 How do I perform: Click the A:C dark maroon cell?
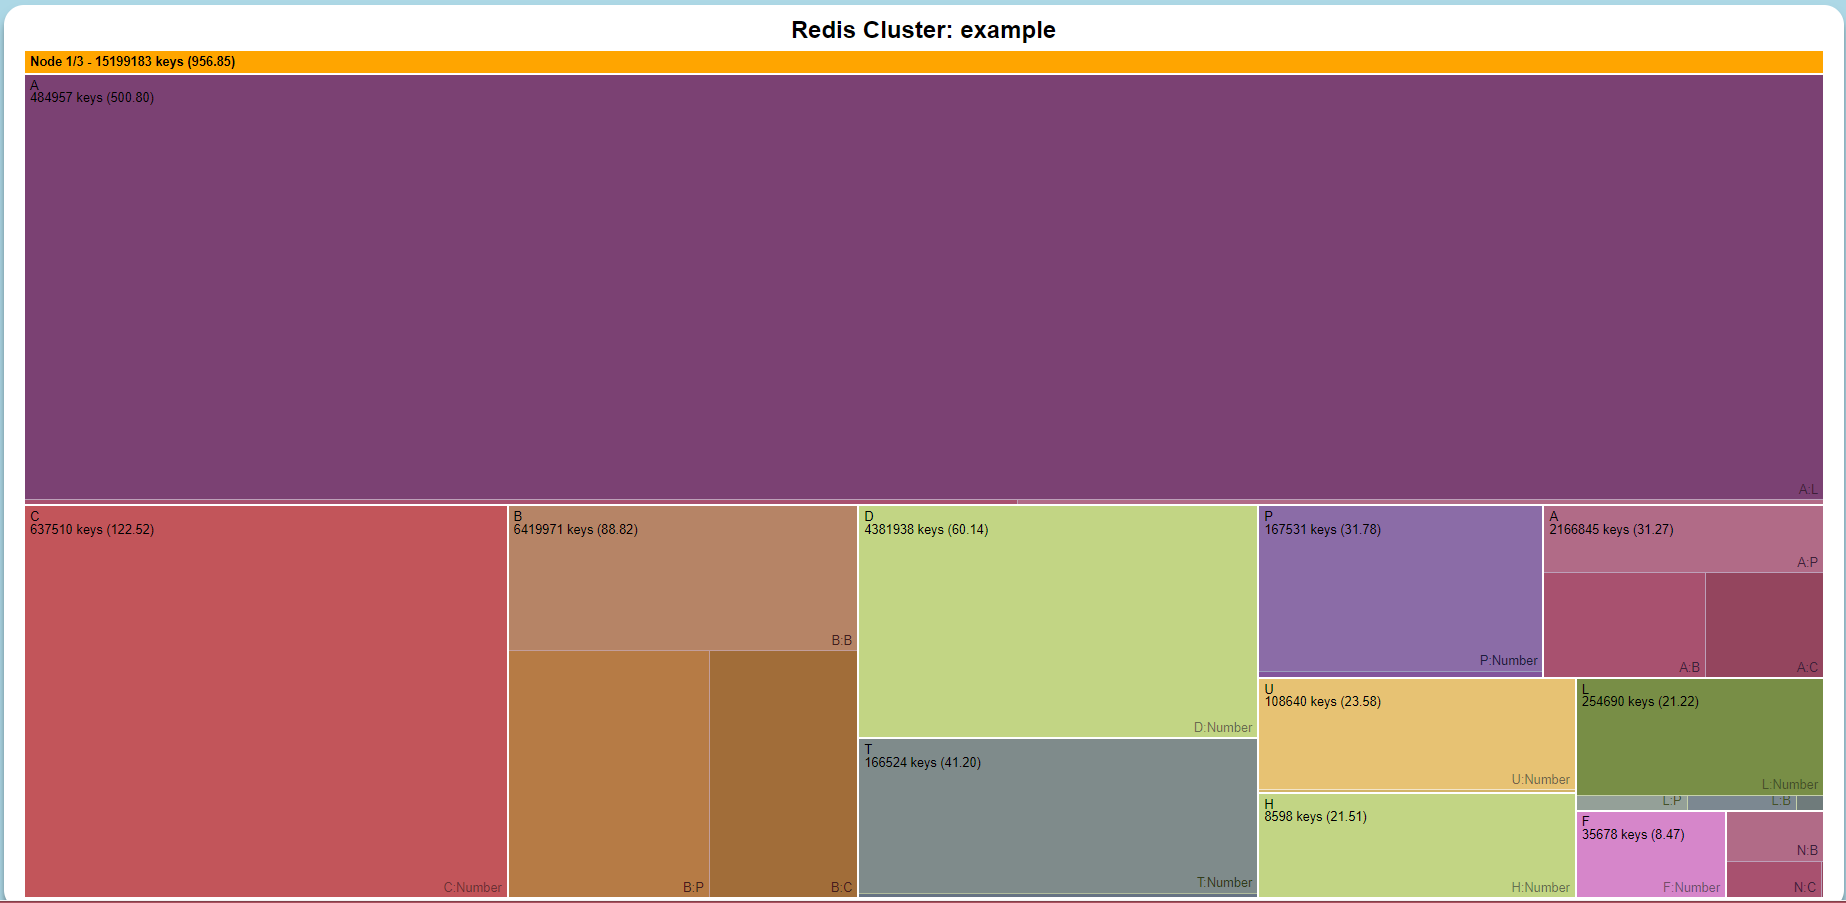(x=1764, y=624)
